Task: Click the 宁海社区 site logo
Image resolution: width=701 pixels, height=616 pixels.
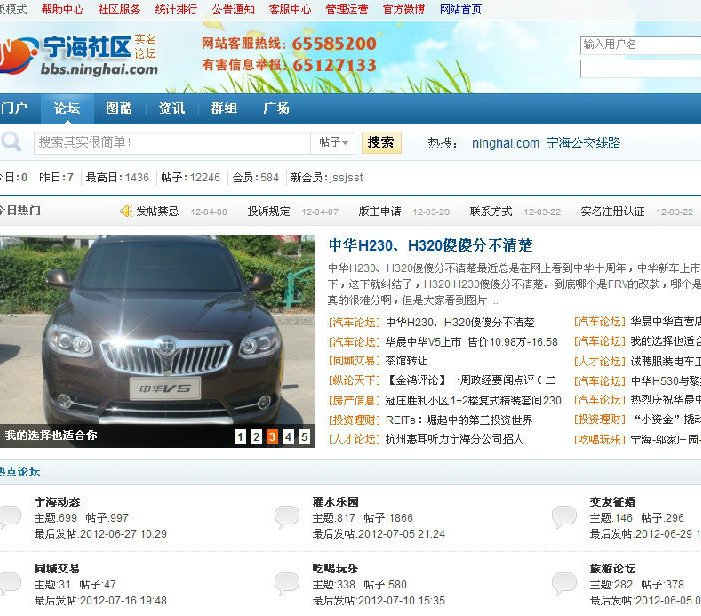Action: pyautogui.click(x=78, y=55)
